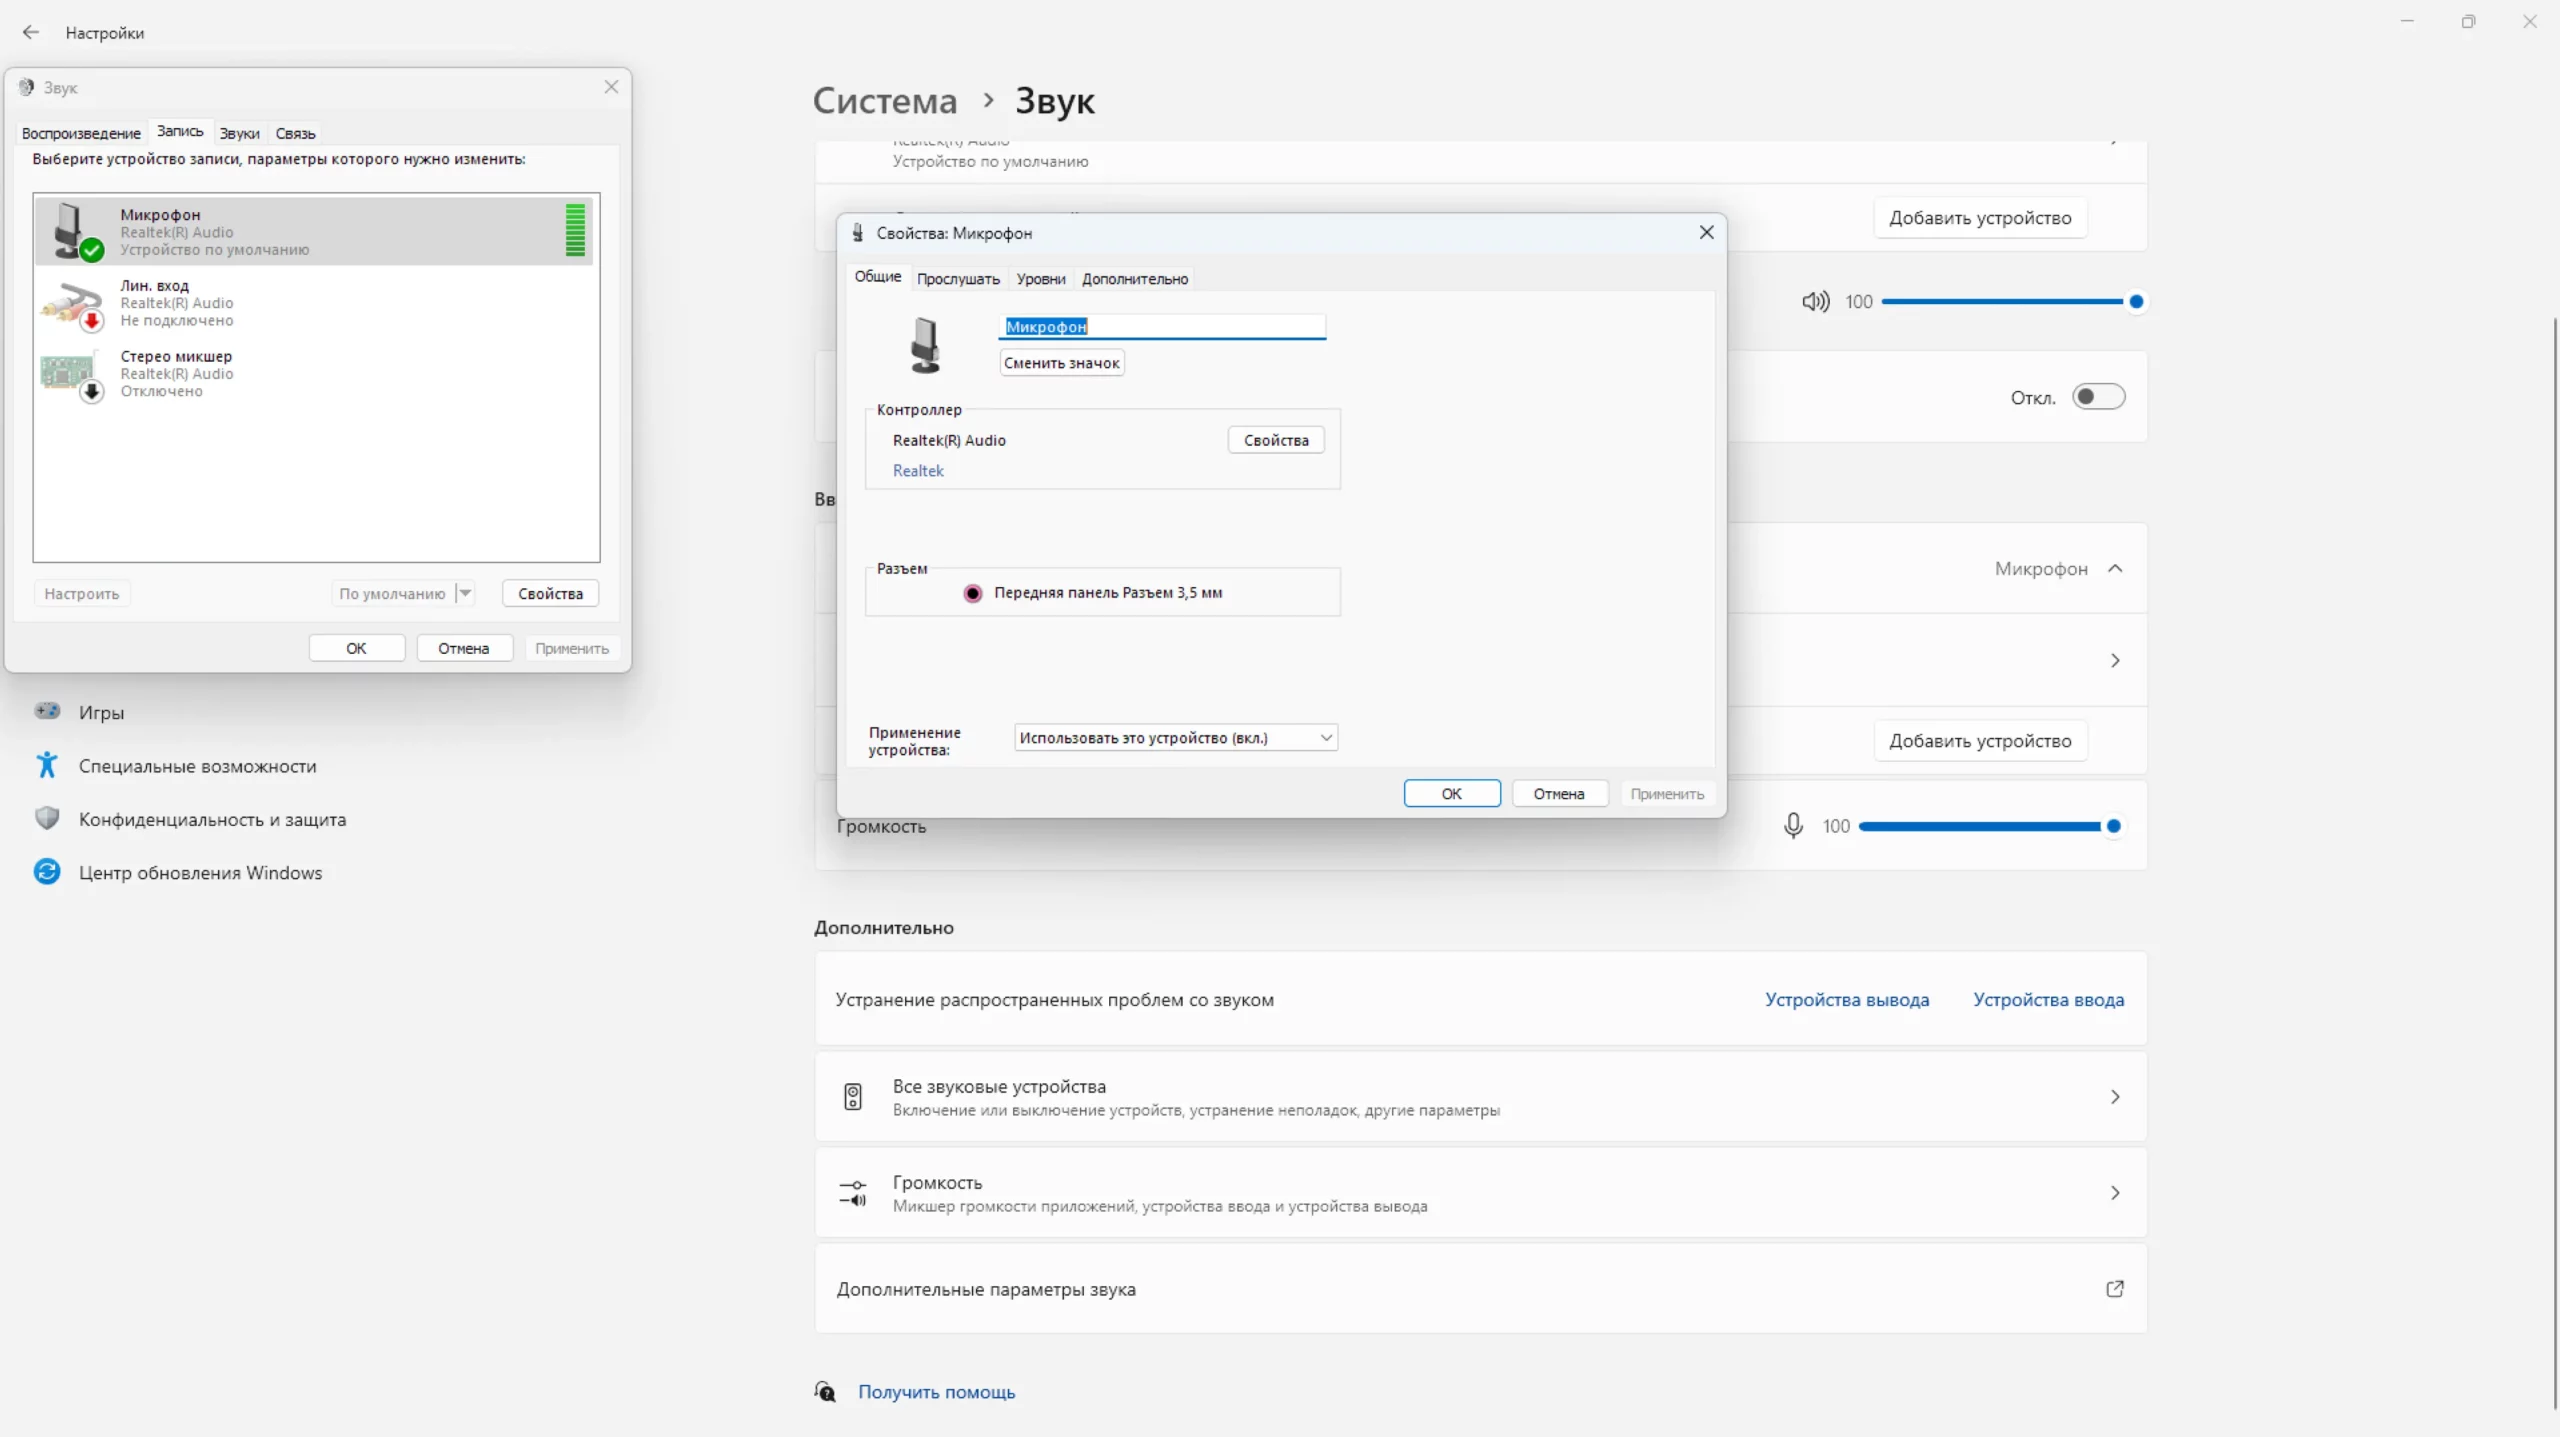
Task: Click the speaker volume icon next to 100
Action: click(x=1815, y=301)
